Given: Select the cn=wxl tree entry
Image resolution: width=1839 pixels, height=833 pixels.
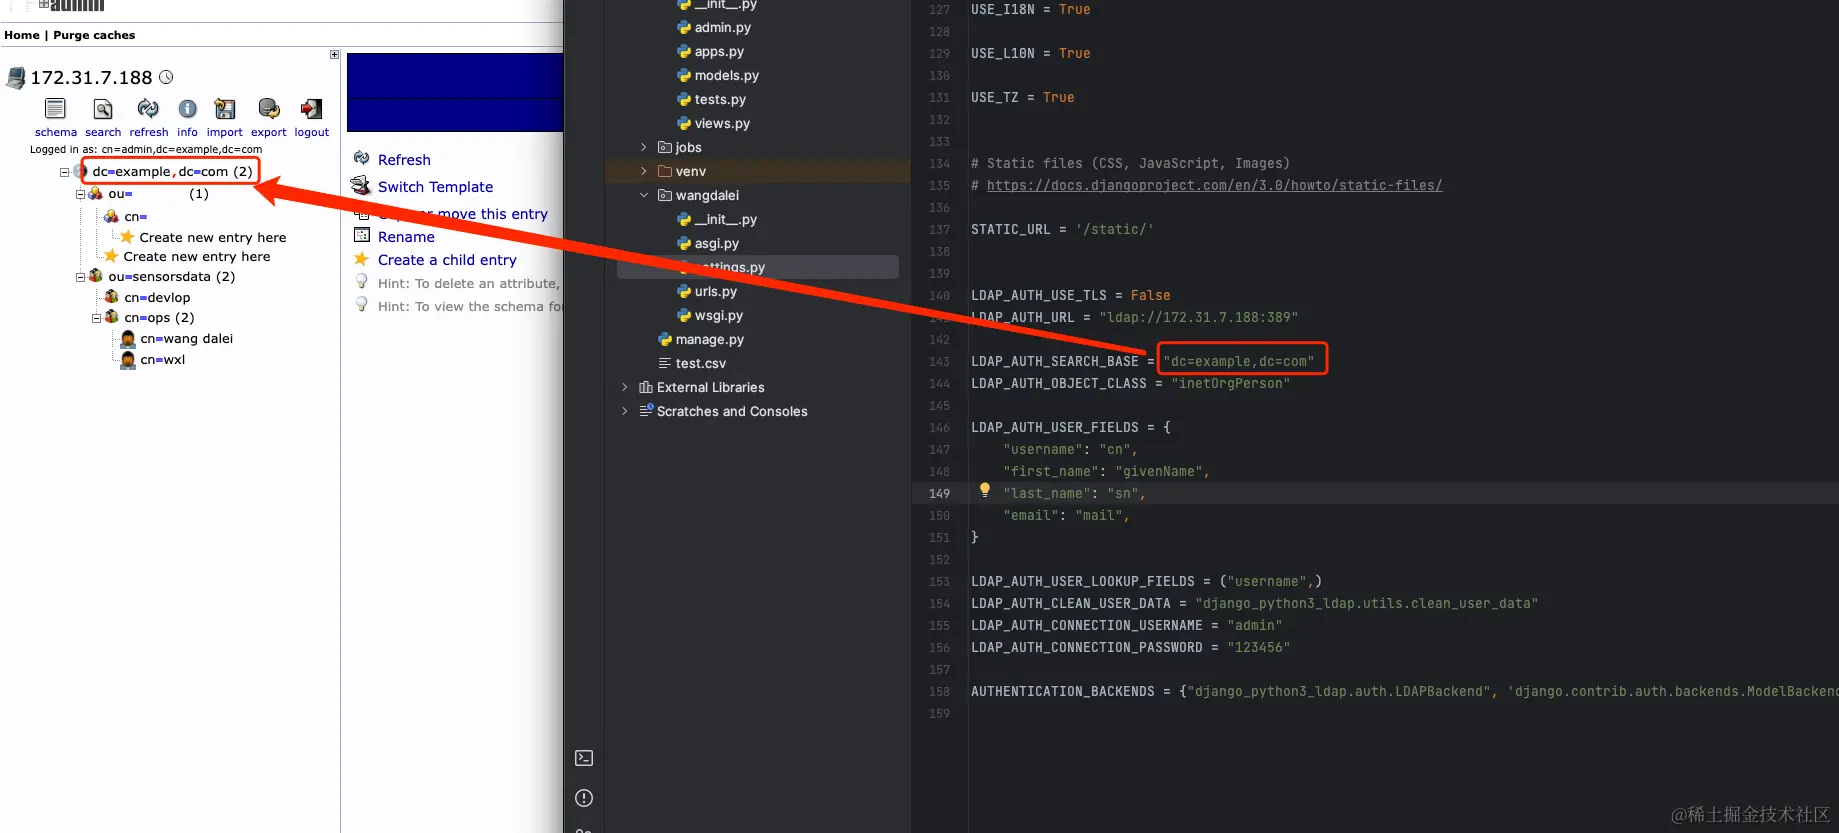Looking at the screenshot, I should pos(163,360).
